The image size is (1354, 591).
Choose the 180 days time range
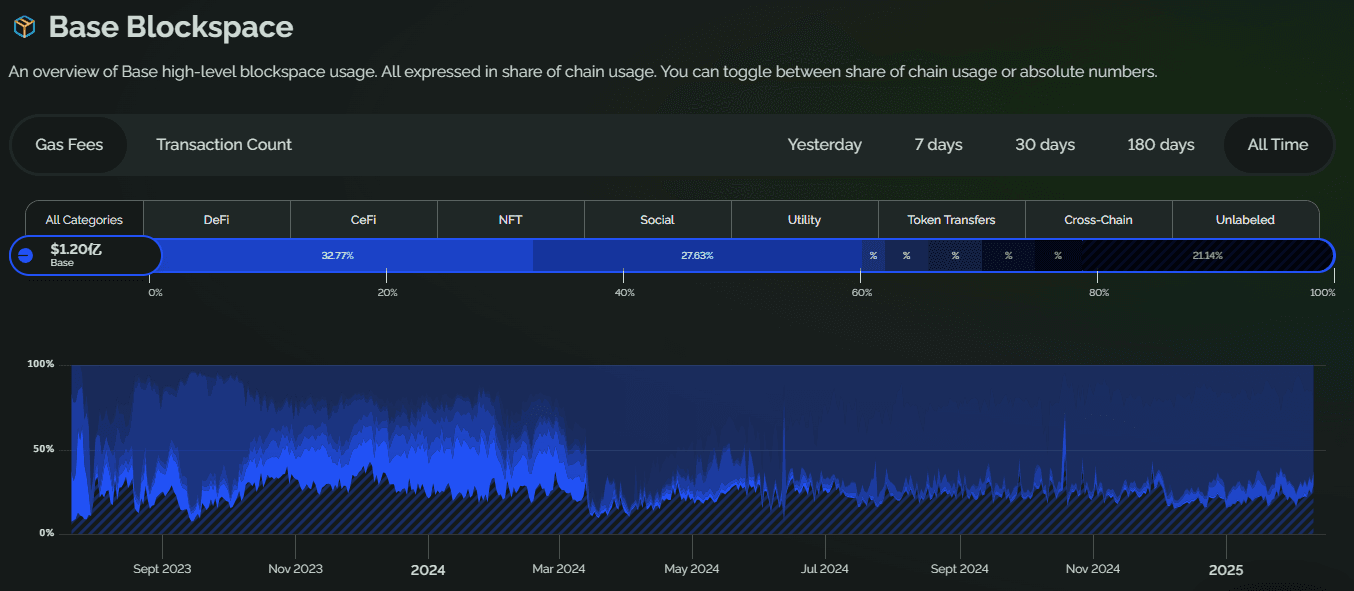coord(1160,145)
